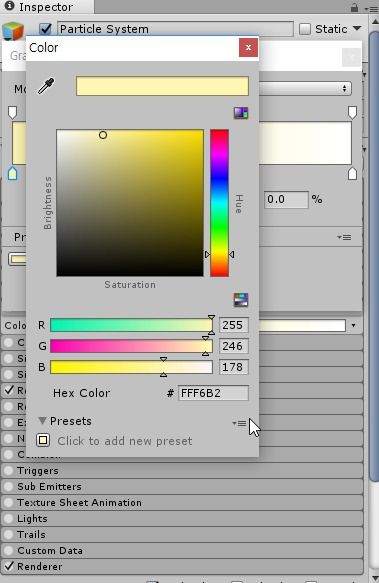Image resolution: width=379 pixels, height=583 pixels.
Task: Click to add new preset
Action: 125,441
